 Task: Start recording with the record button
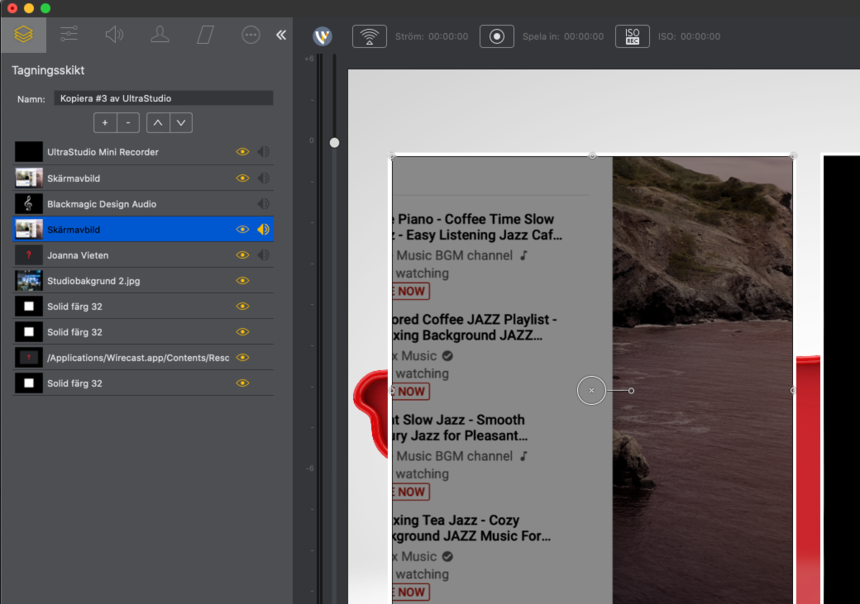pyautogui.click(x=496, y=37)
